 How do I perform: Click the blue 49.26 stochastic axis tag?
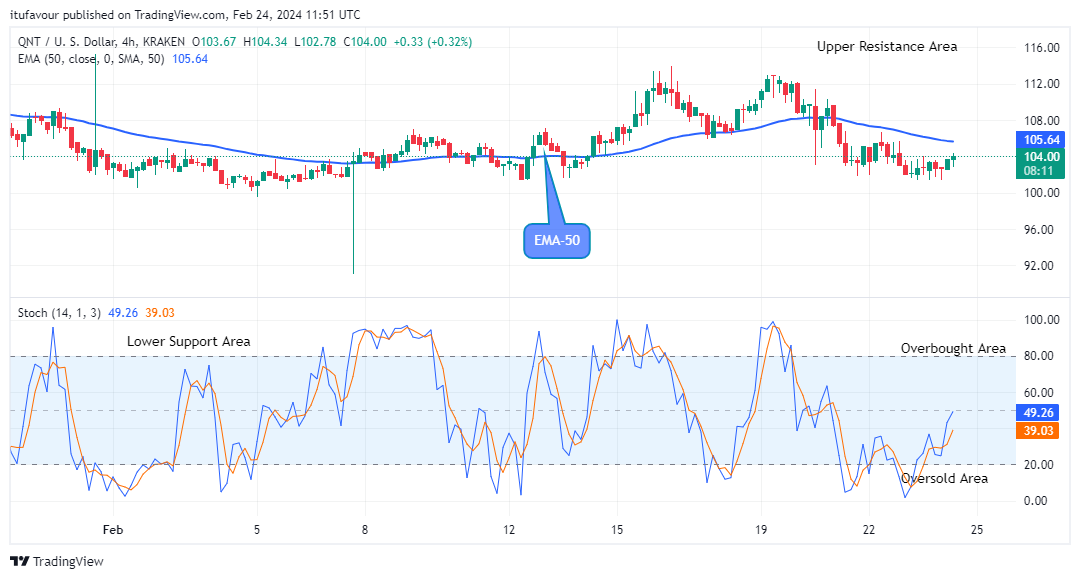(x=1038, y=413)
